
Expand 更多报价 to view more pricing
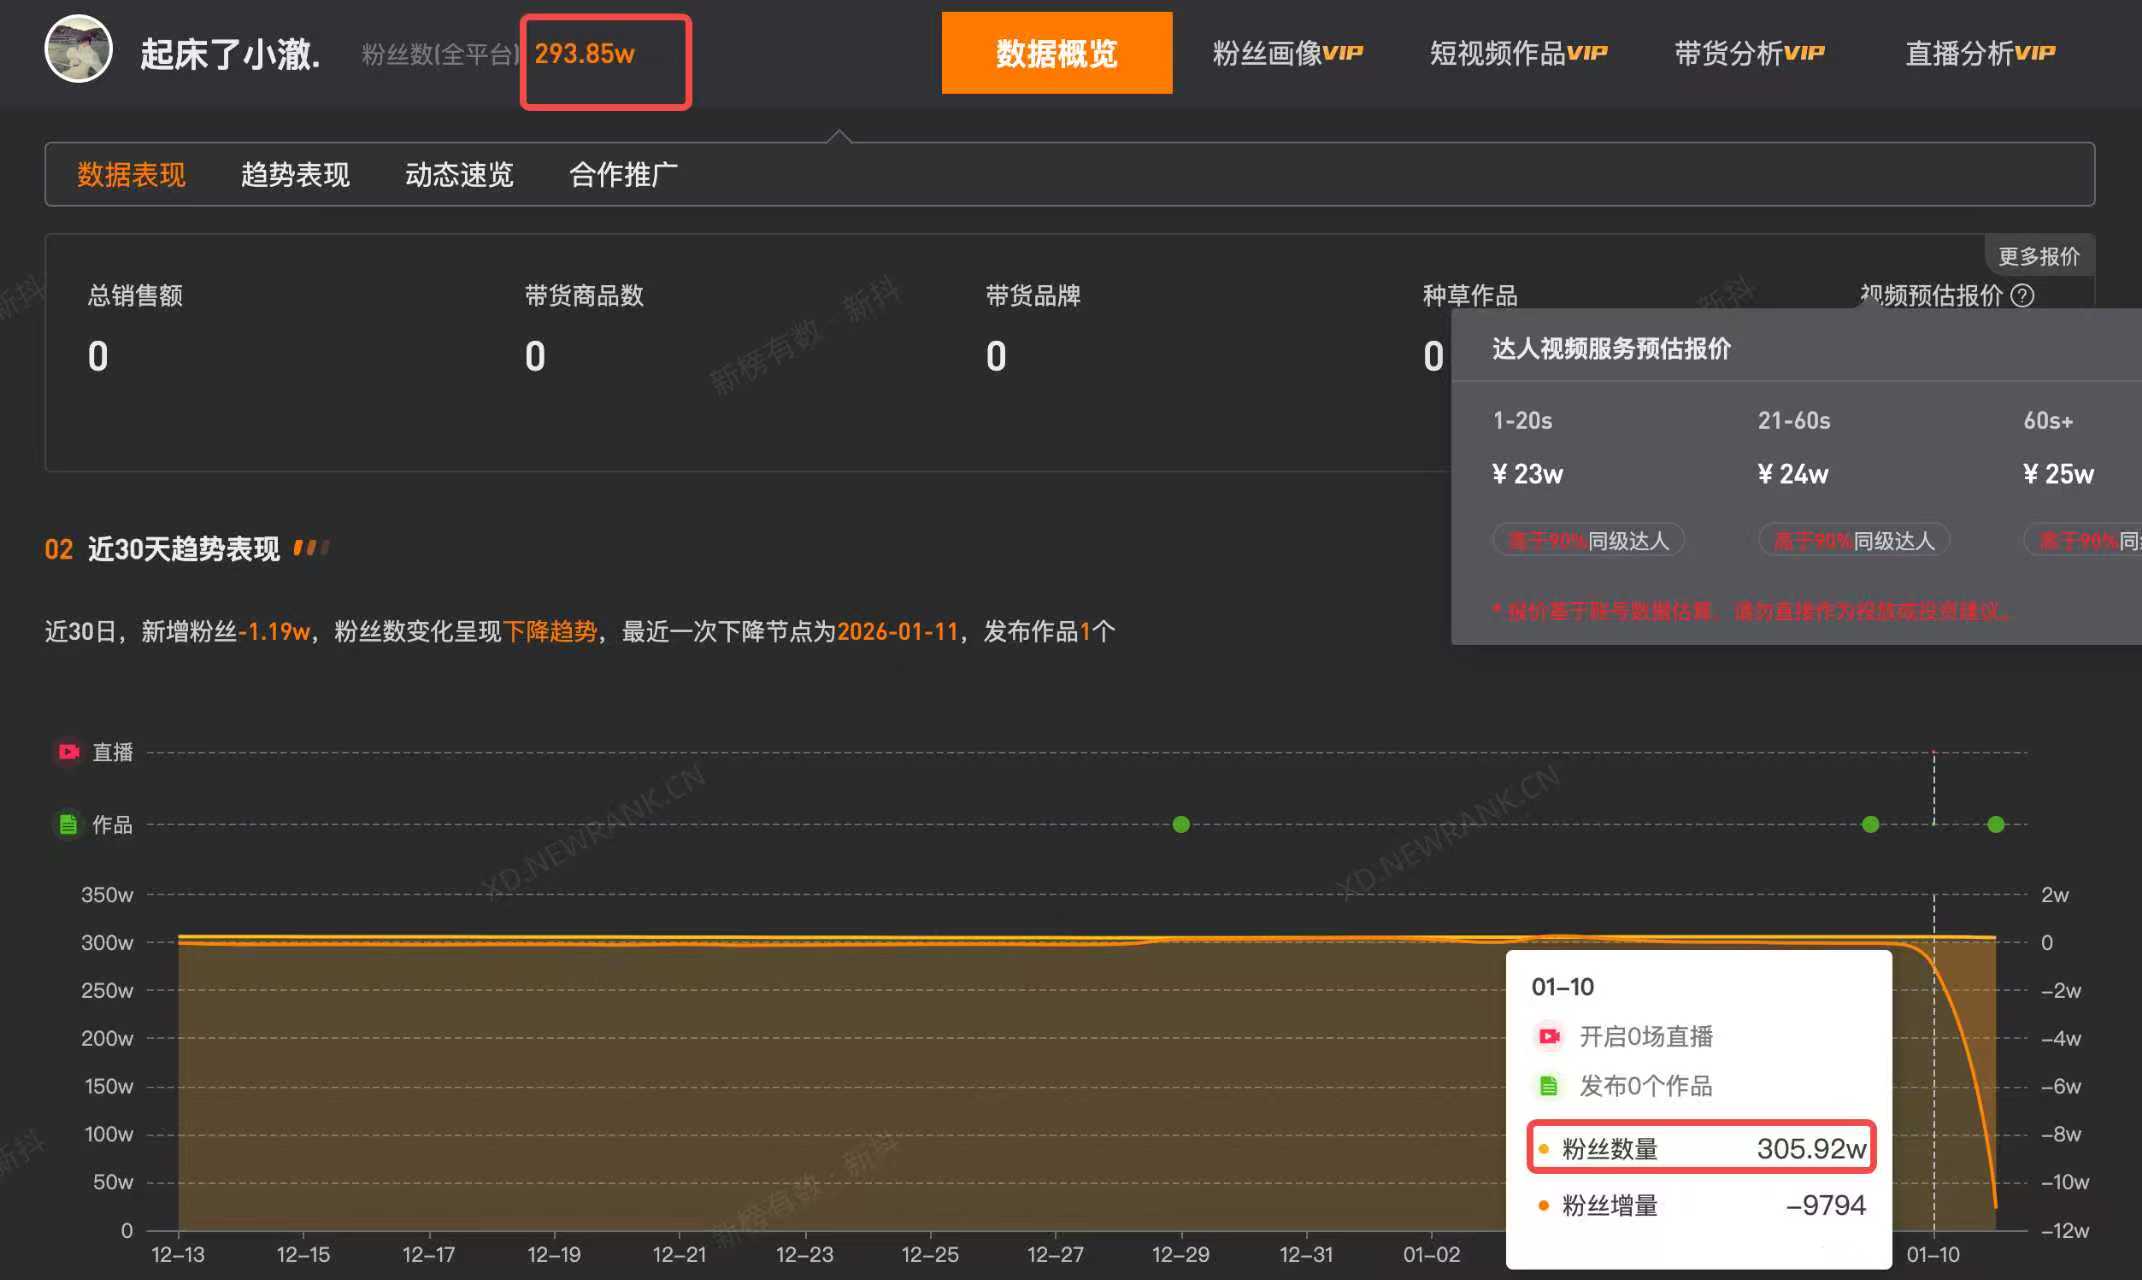2038,255
